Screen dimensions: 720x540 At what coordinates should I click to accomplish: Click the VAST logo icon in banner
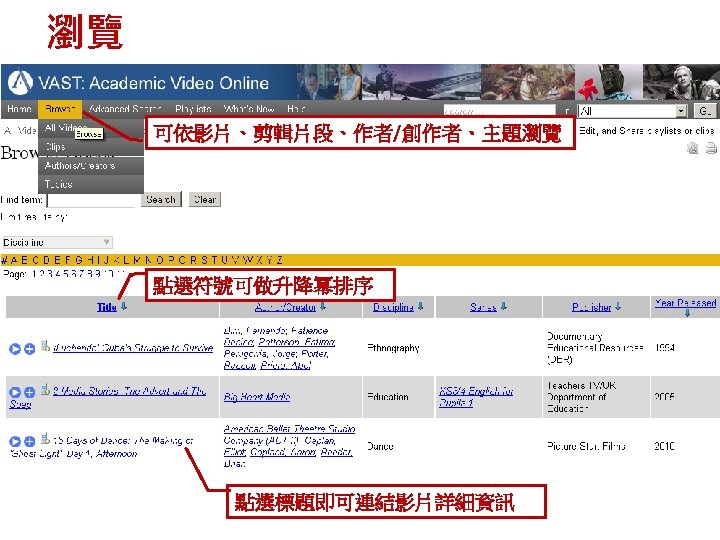20,82
